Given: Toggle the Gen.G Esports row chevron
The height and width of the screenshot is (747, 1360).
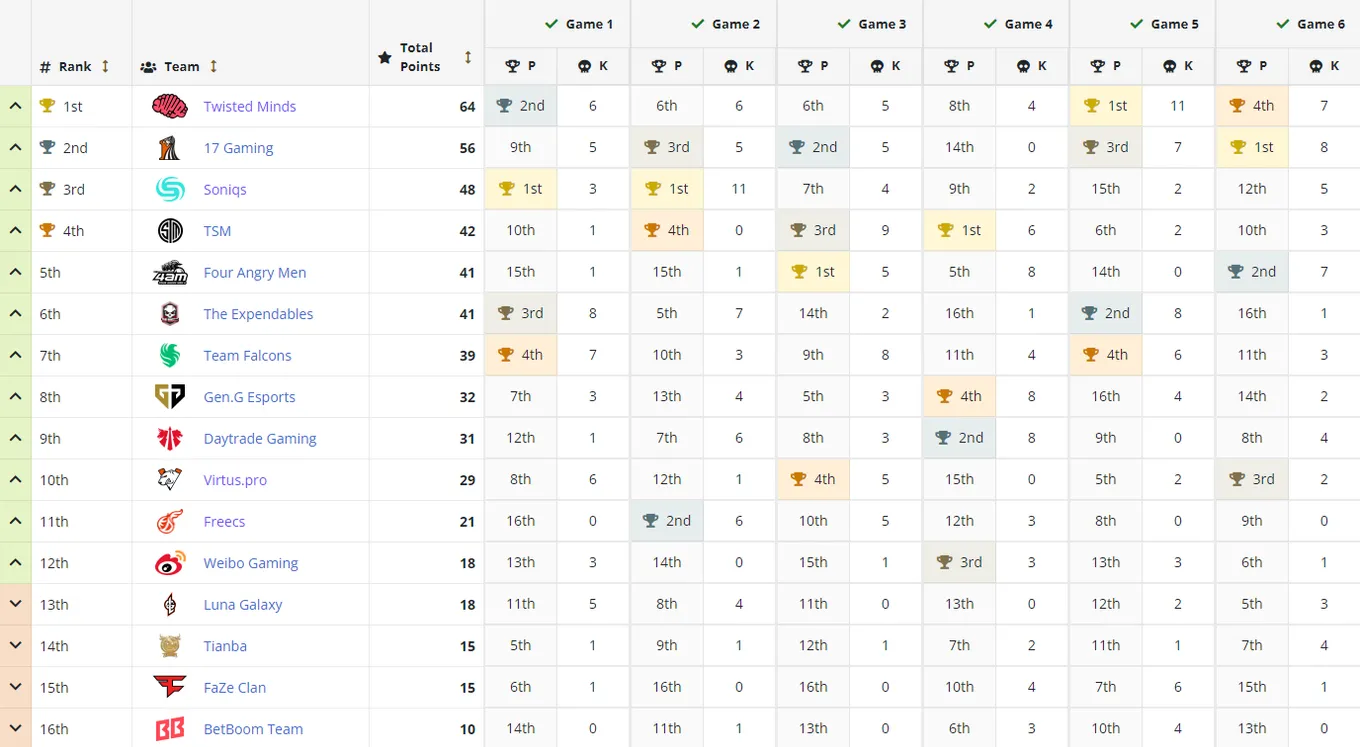Looking at the screenshot, I should (x=15, y=397).
